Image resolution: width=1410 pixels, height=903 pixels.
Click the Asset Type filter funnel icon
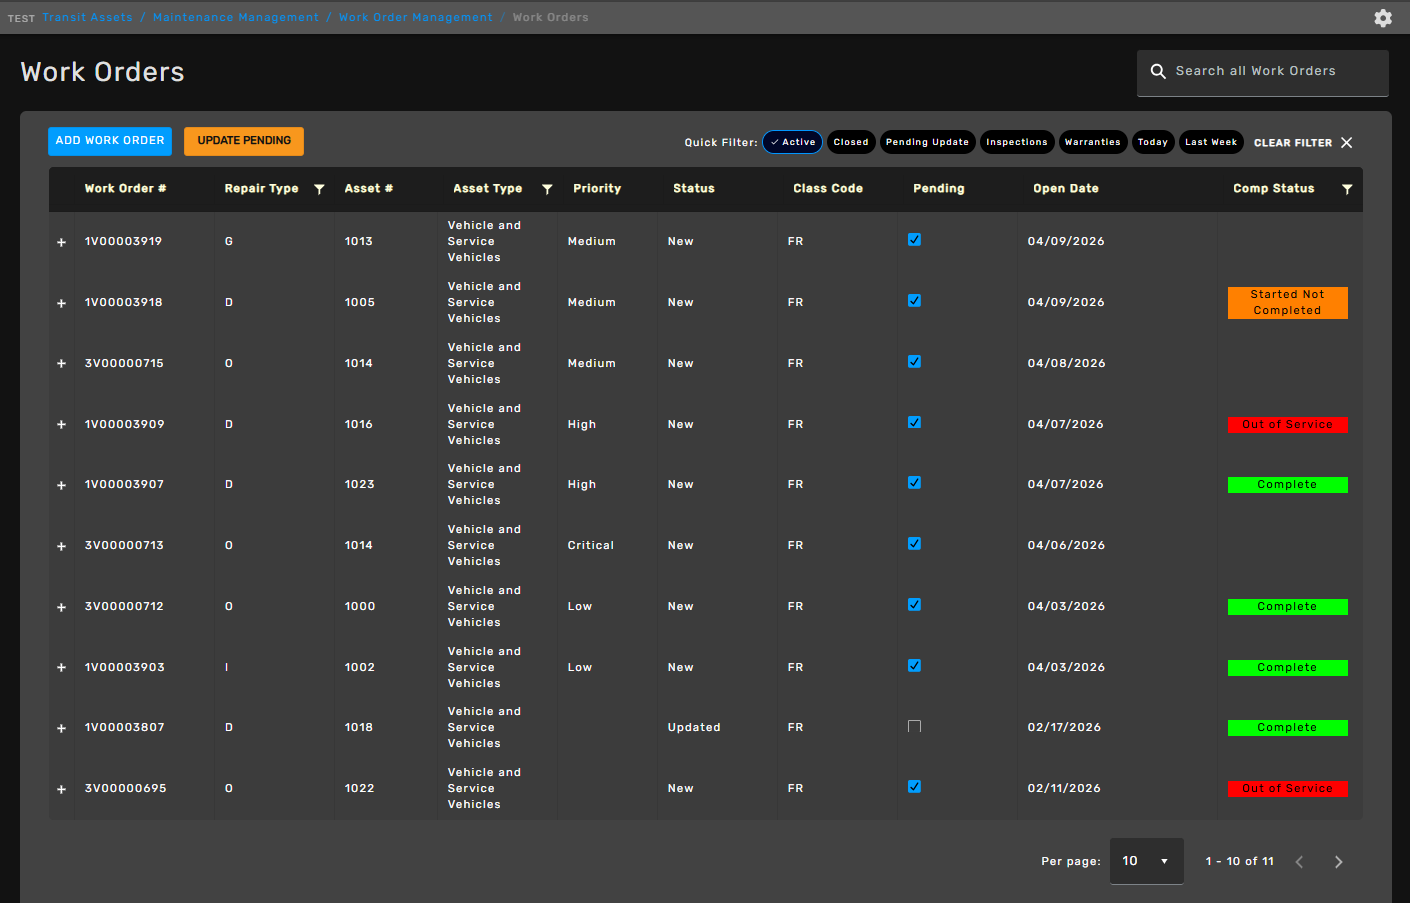[x=547, y=189]
